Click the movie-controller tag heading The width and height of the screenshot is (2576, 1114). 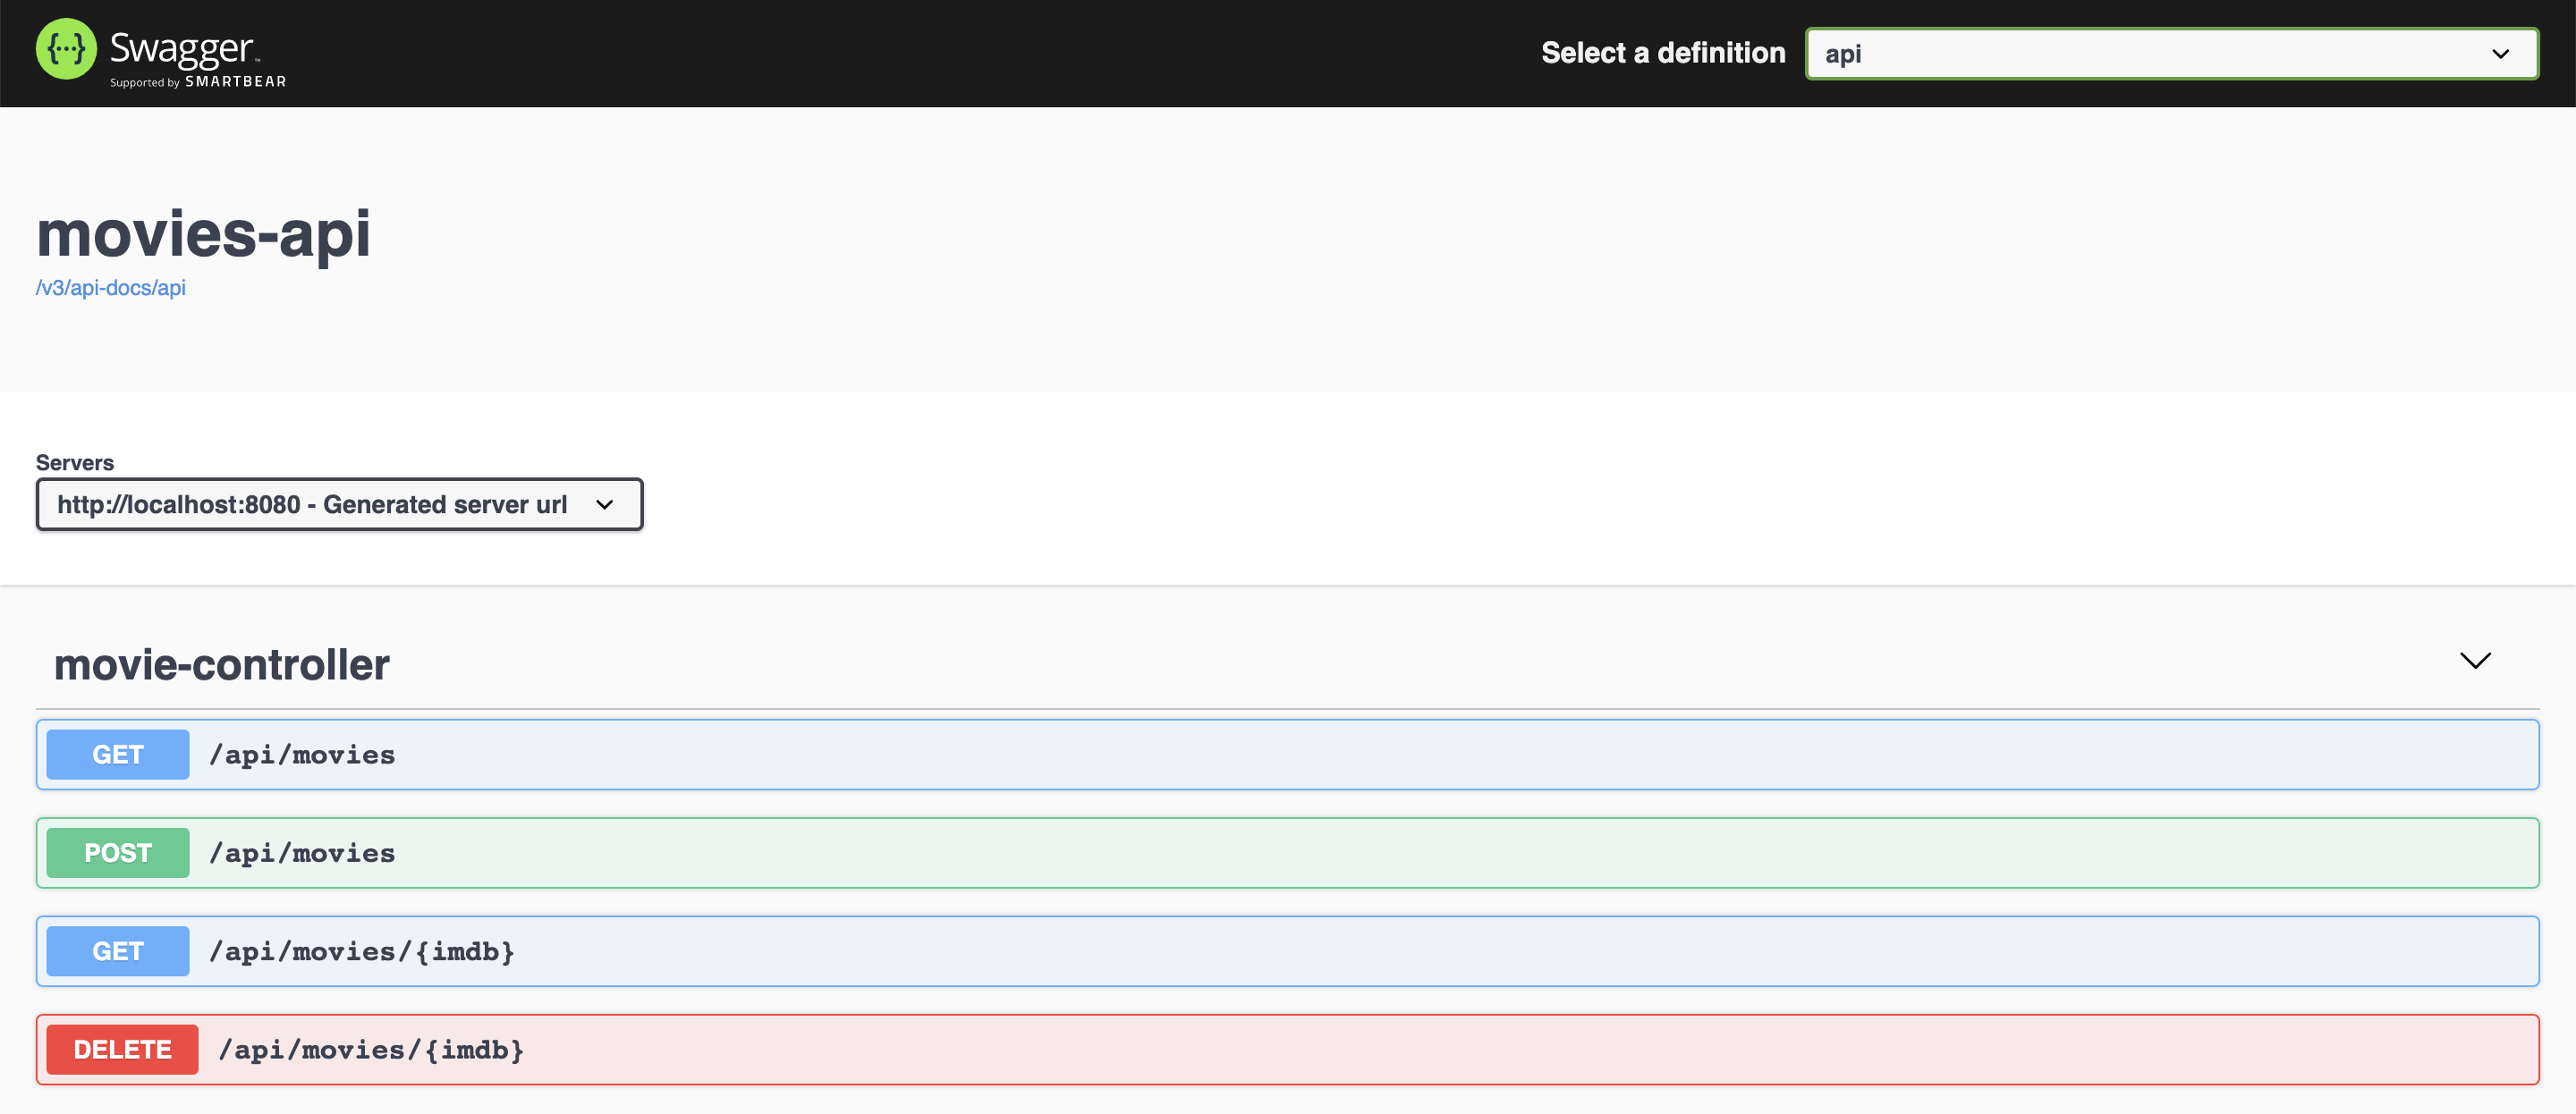[x=221, y=665]
